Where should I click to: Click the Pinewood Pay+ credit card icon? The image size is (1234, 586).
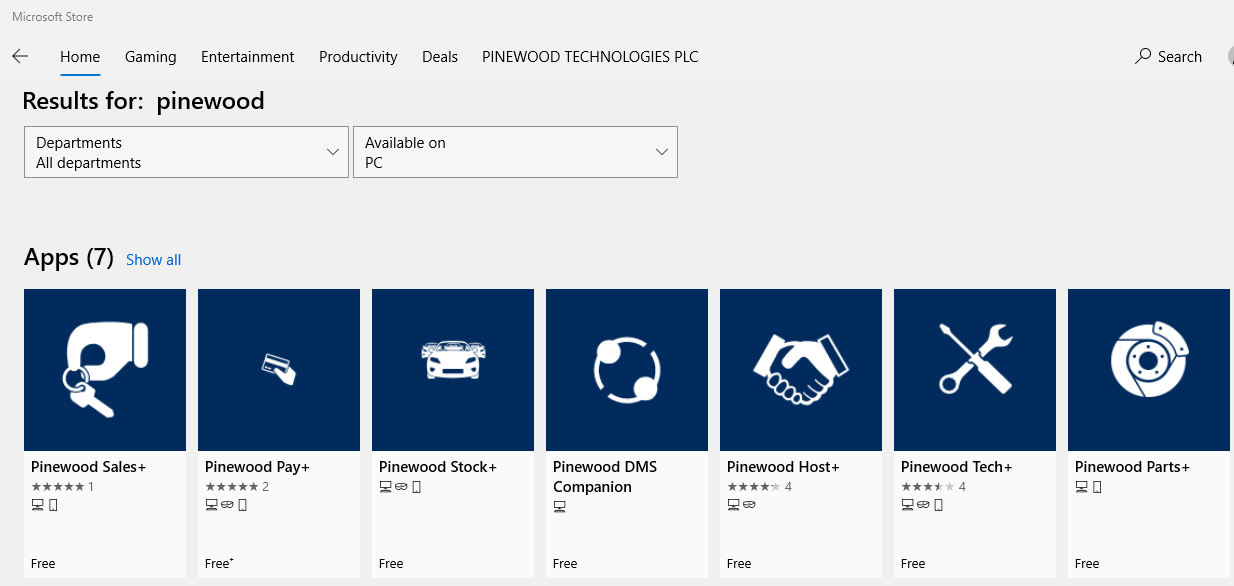[x=278, y=369]
